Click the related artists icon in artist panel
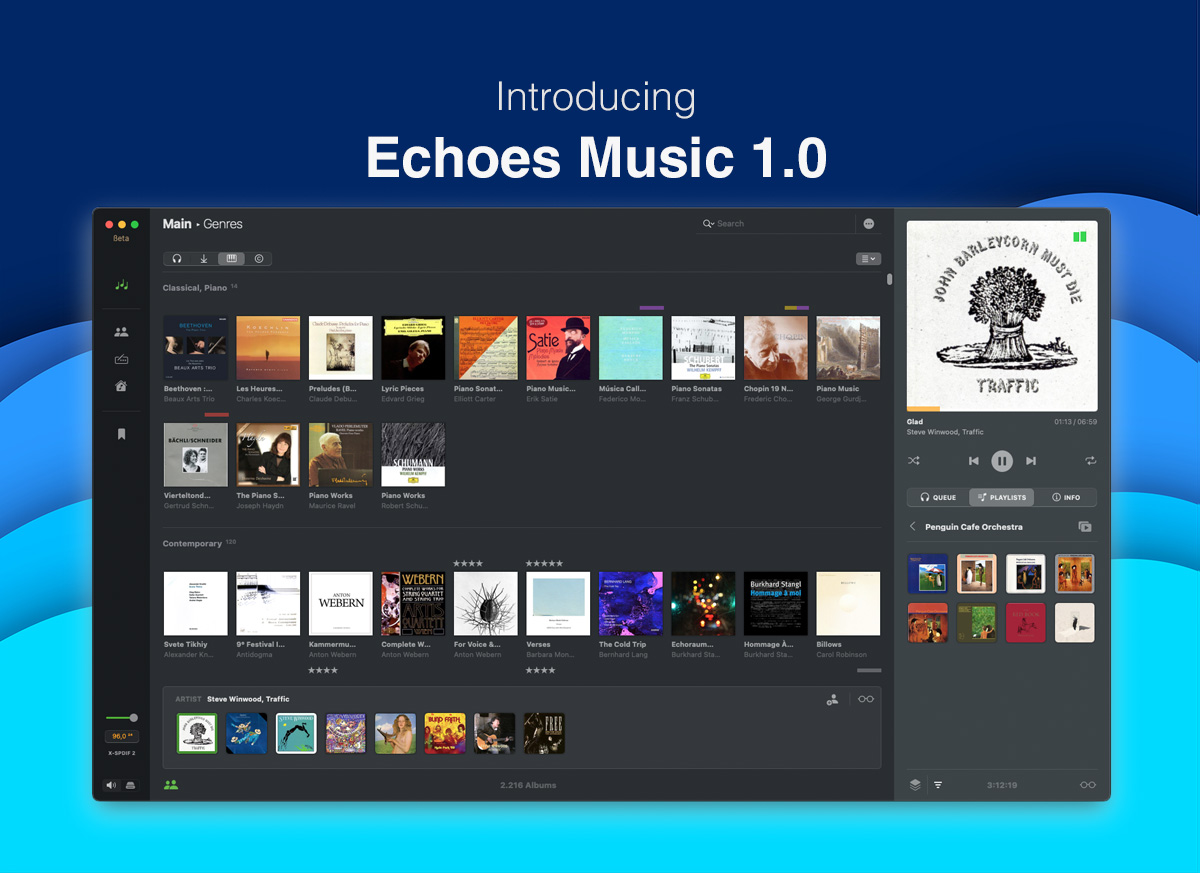This screenshot has height=873, width=1200. tap(832, 700)
